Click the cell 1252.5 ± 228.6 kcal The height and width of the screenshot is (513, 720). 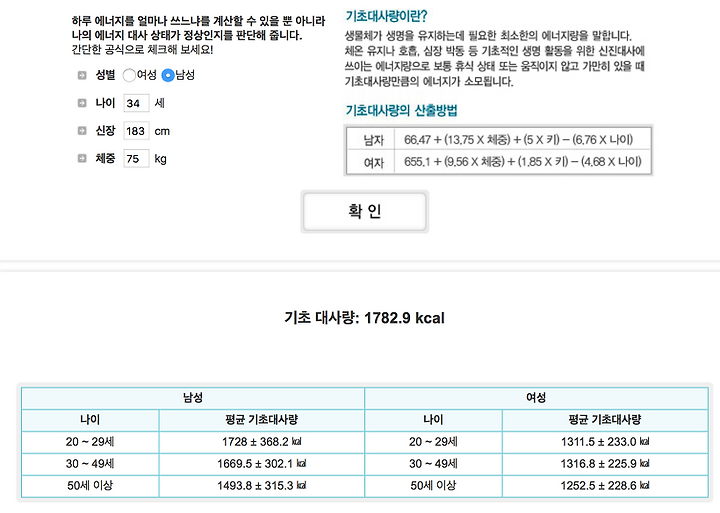pyautogui.click(x=605, y=486)
